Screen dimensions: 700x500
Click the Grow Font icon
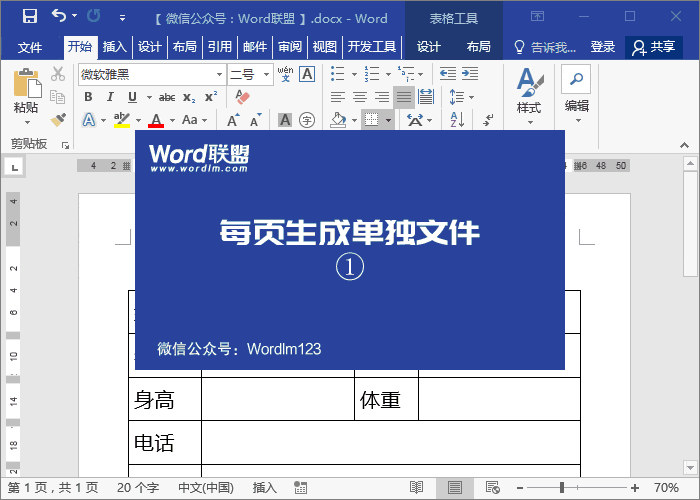coord(233,120)
